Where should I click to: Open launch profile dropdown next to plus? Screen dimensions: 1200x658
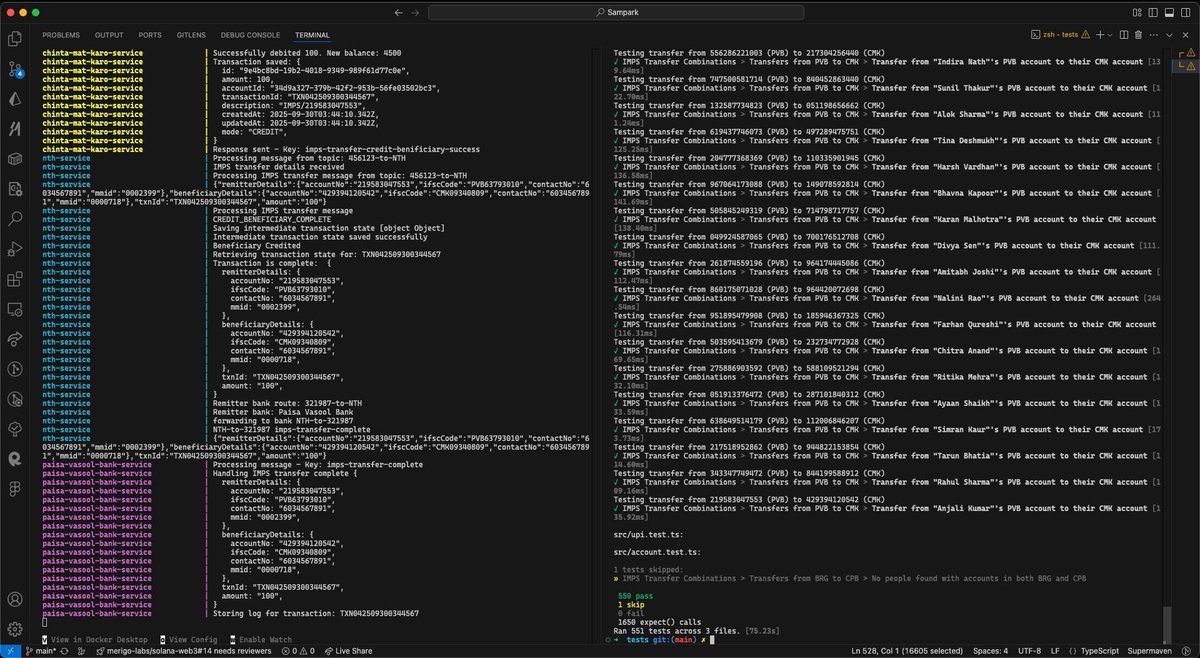pos(1108,34)
